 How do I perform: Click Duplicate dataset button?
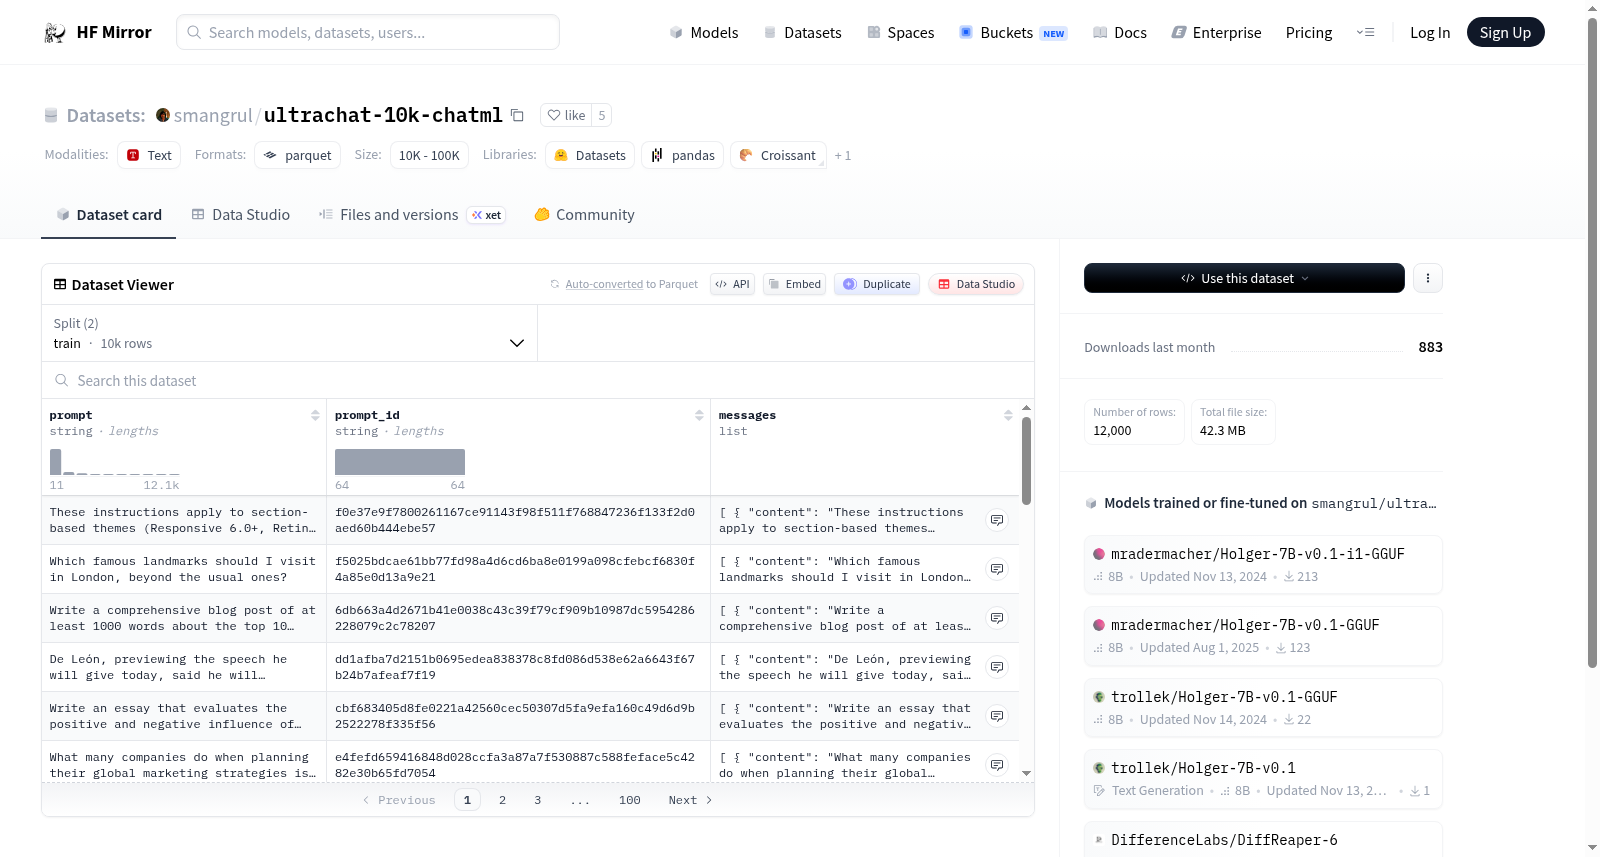point(876,284)
